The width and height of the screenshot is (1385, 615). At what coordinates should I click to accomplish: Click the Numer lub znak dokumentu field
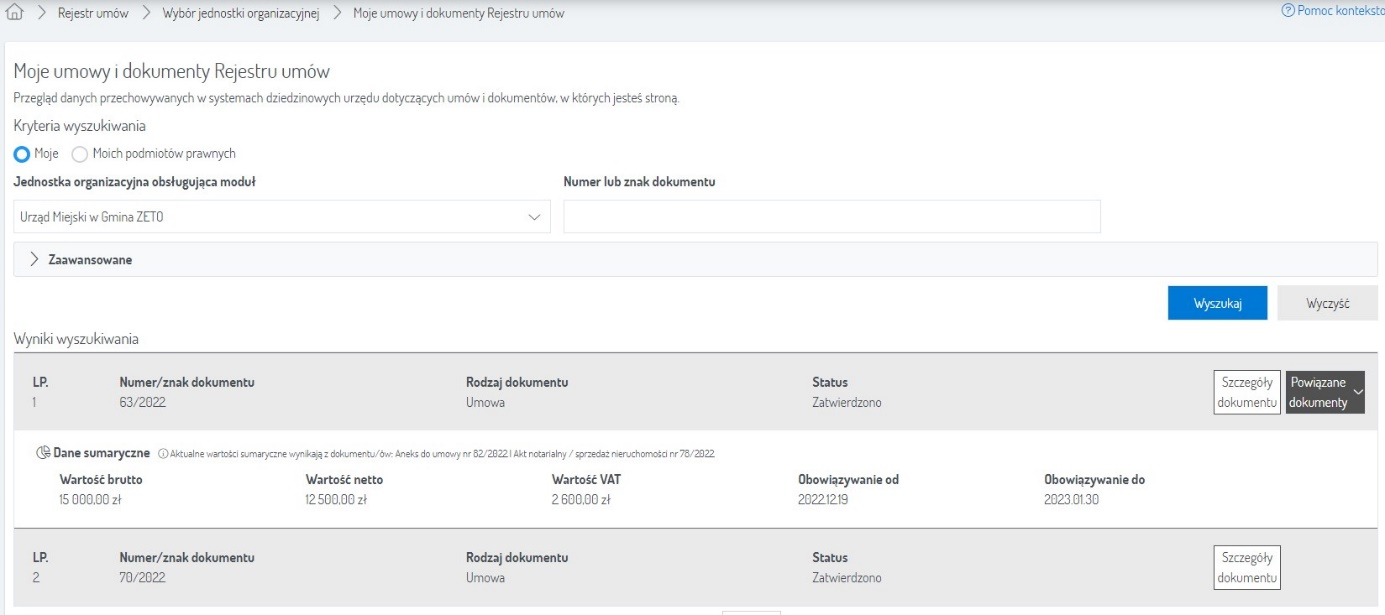(x=831, y=216)
